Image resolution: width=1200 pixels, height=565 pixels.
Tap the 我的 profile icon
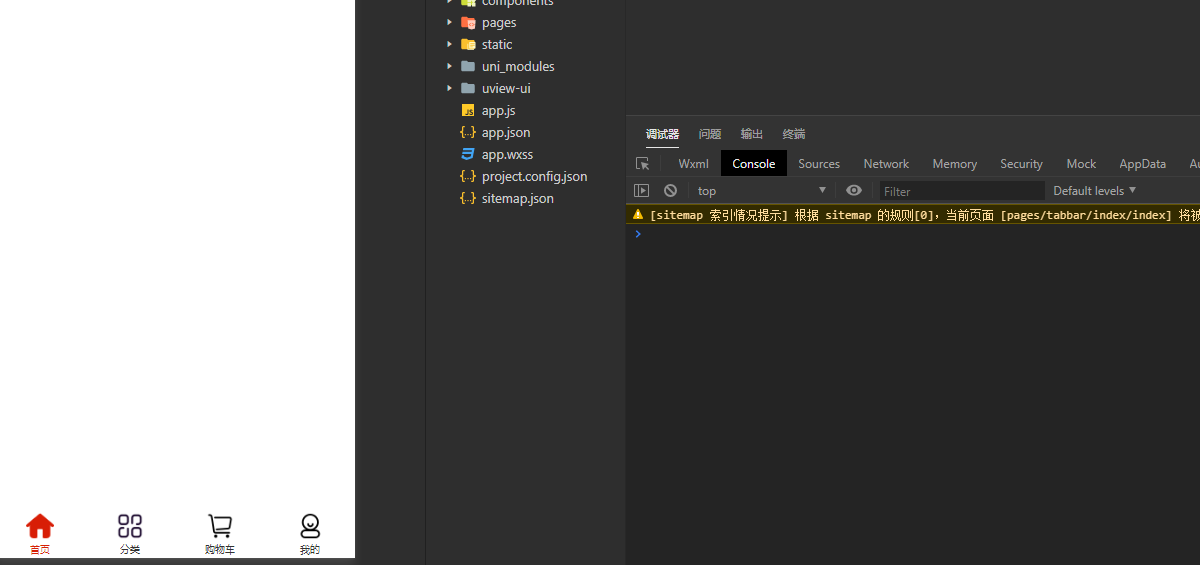tap(310, 526)
